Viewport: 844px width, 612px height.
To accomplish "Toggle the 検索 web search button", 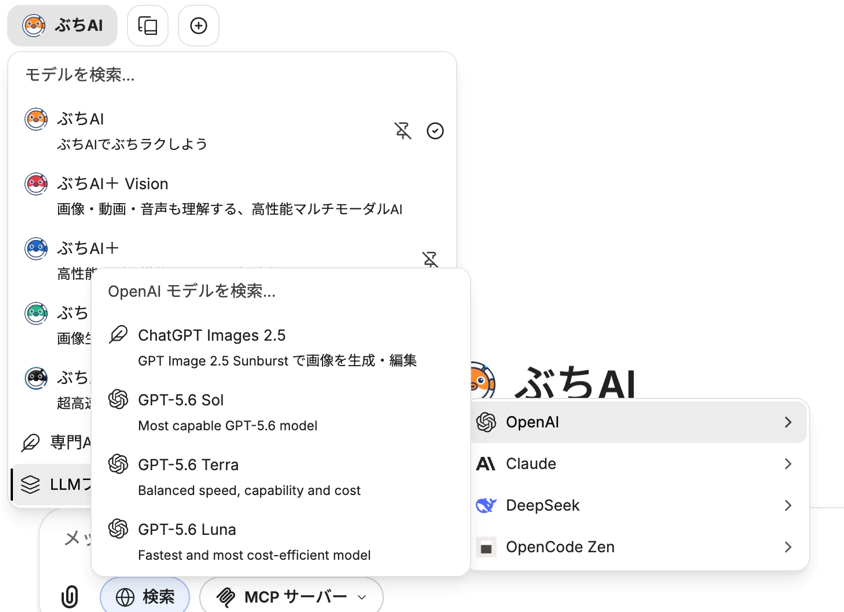I will pos(145,596).
